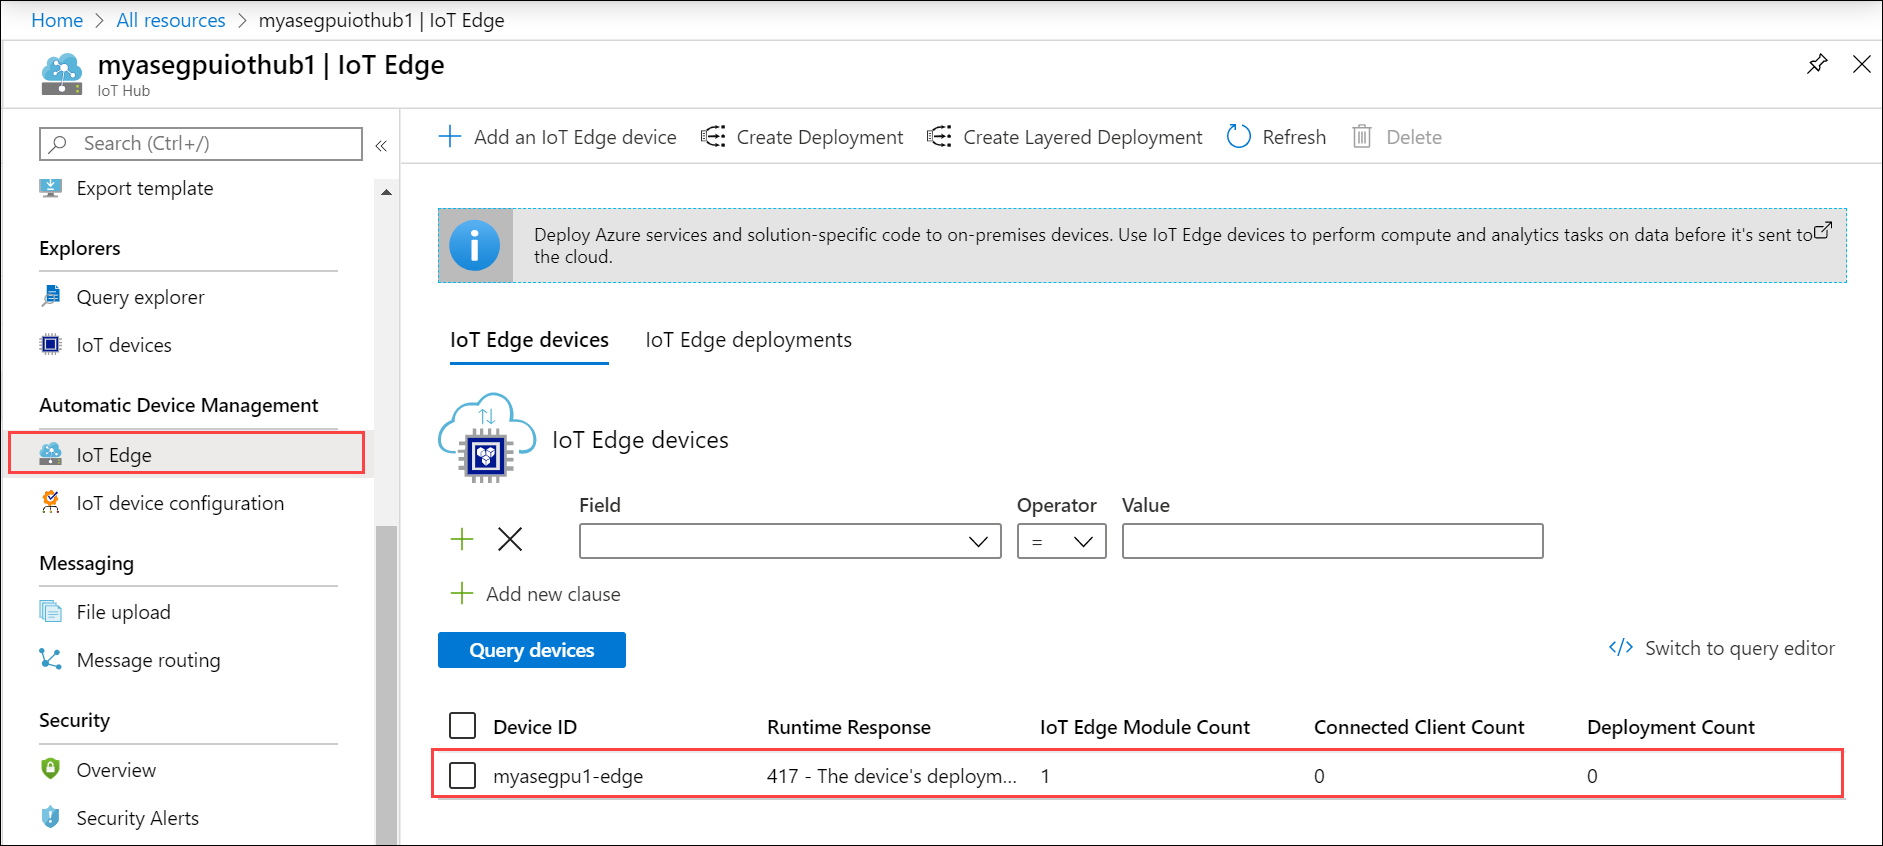The image size is (1883, 846).
Task: Go to All resources in the breadcrumb
Action: click(171, 20)
